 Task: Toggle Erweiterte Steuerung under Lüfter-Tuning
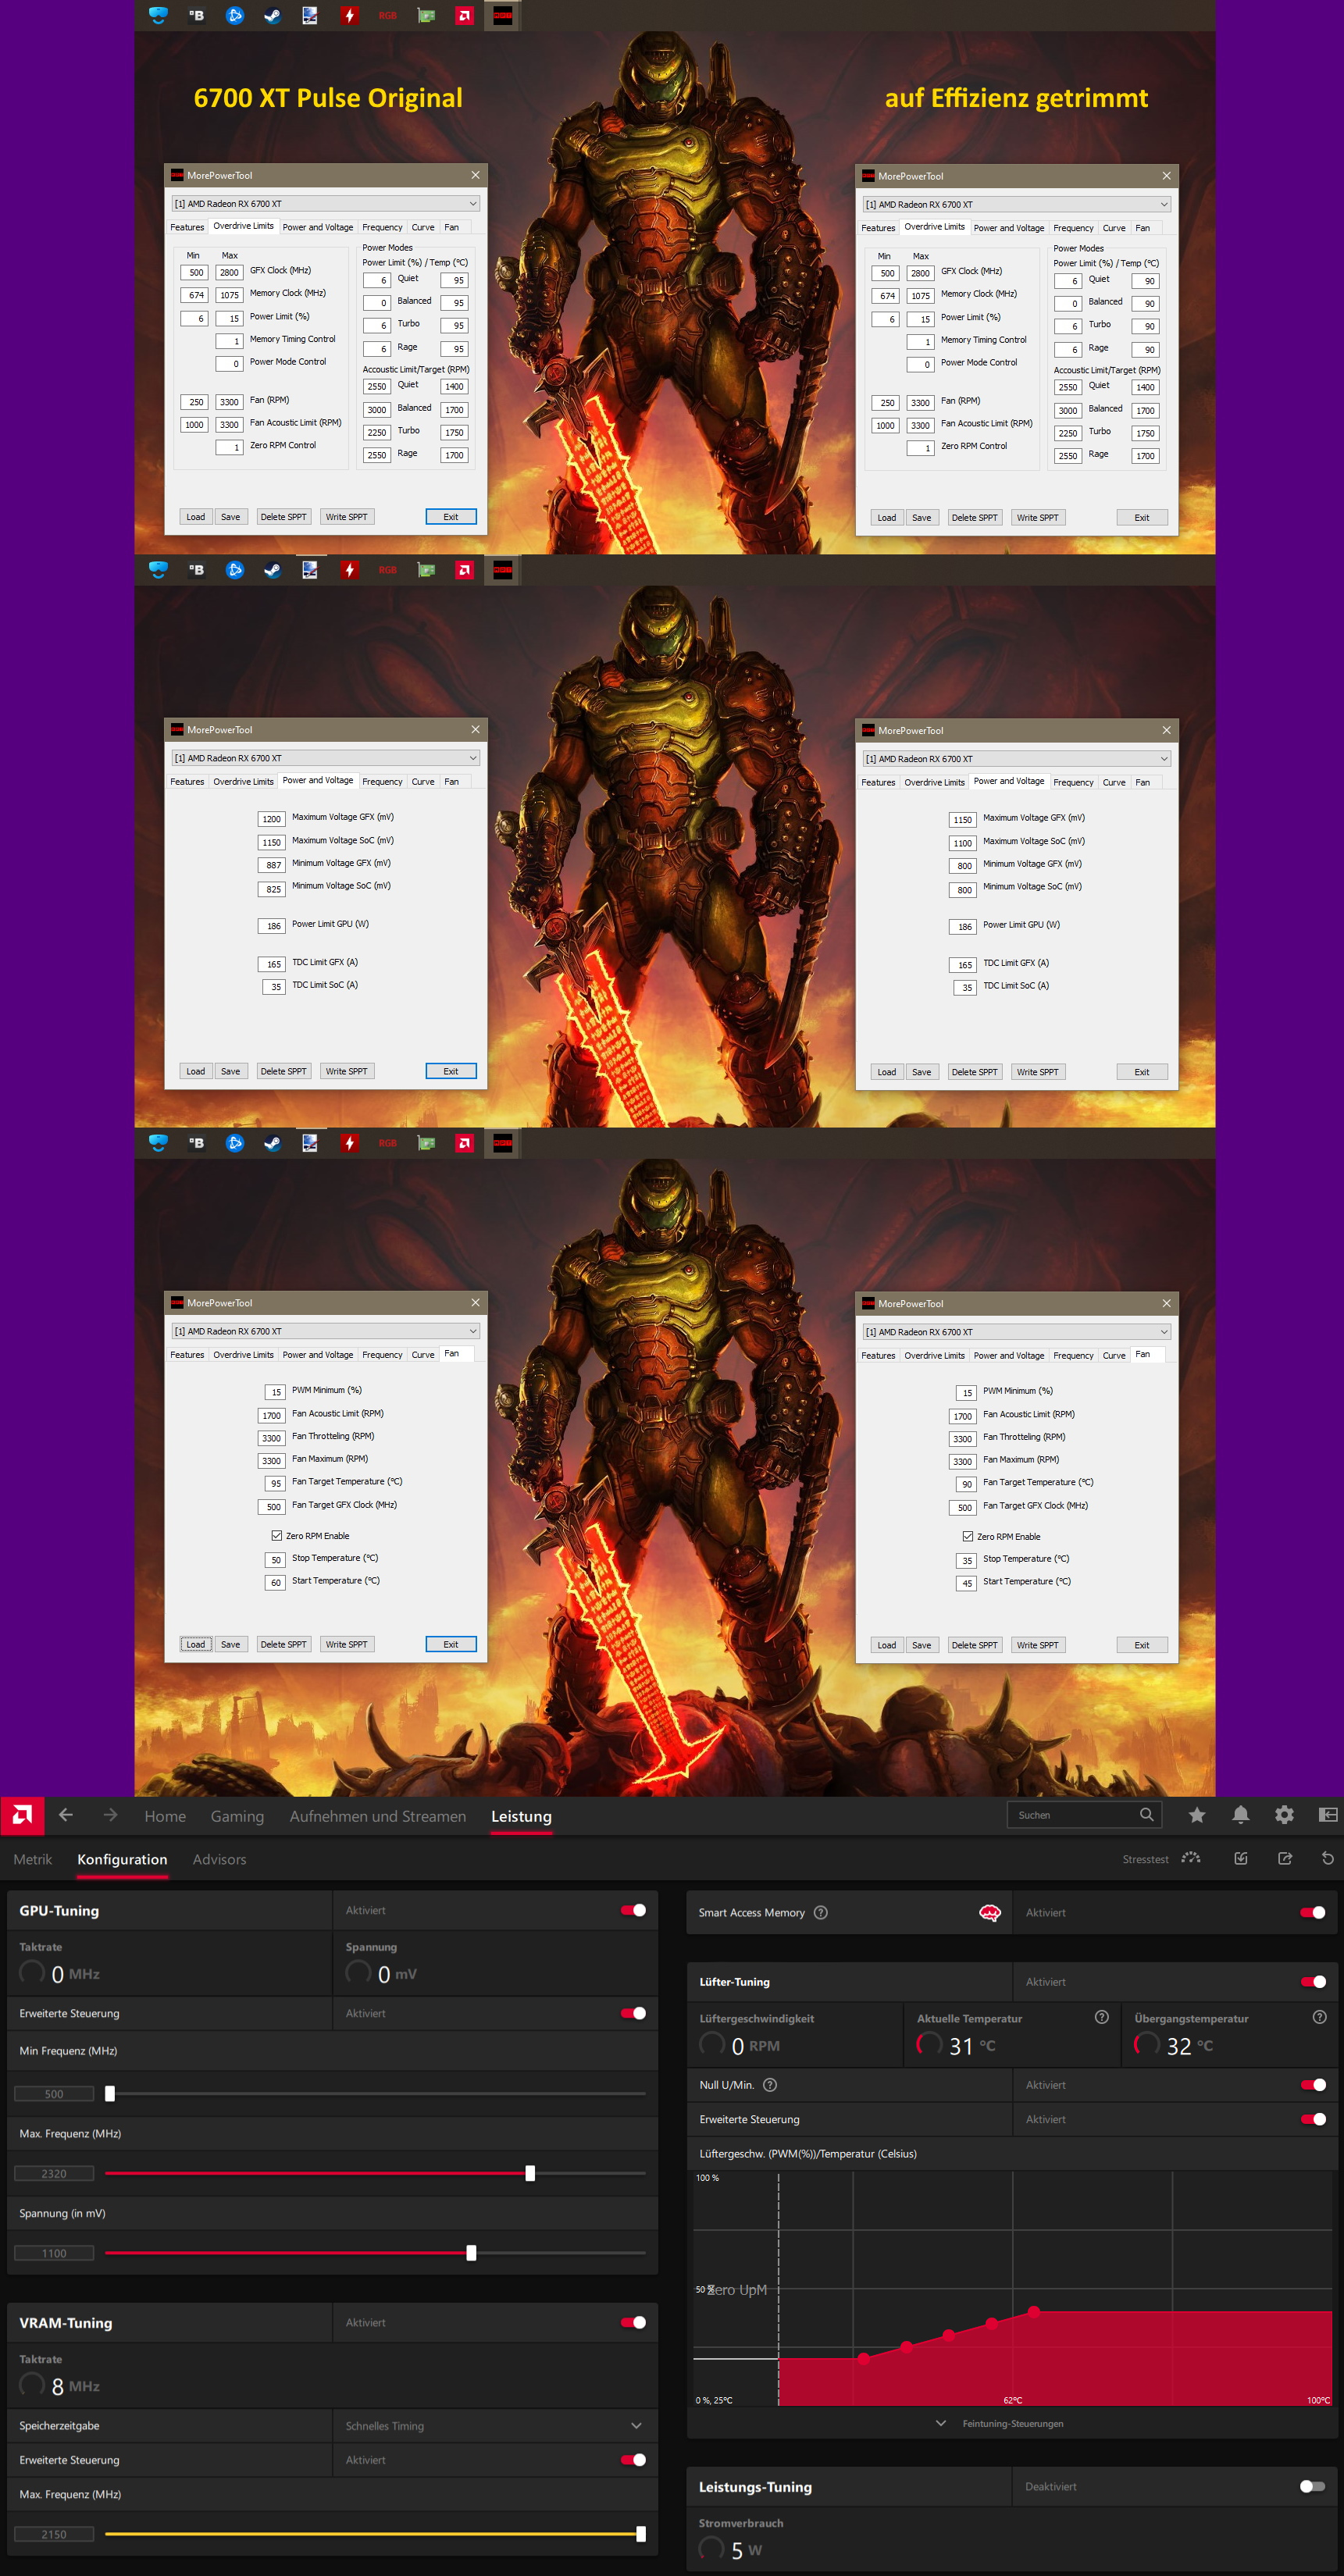(x=1312, y=2119)
